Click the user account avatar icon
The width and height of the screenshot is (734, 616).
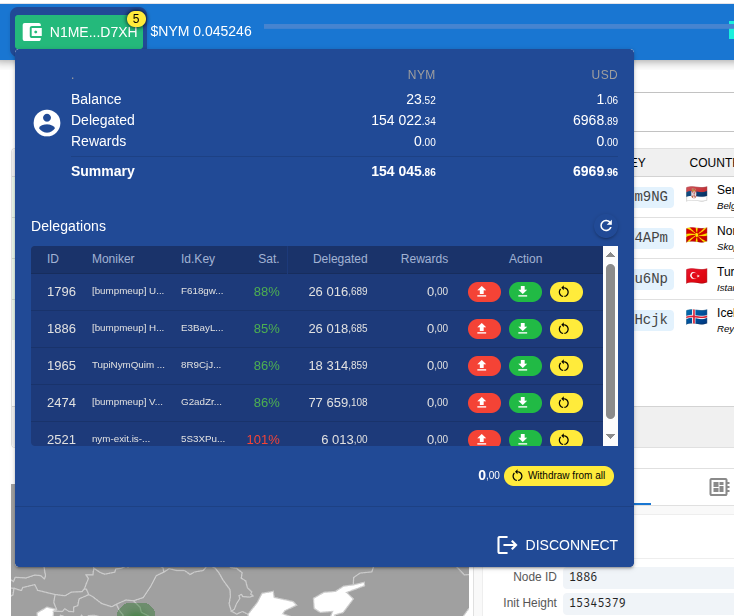pyautogui.click(x=47, y=123)
